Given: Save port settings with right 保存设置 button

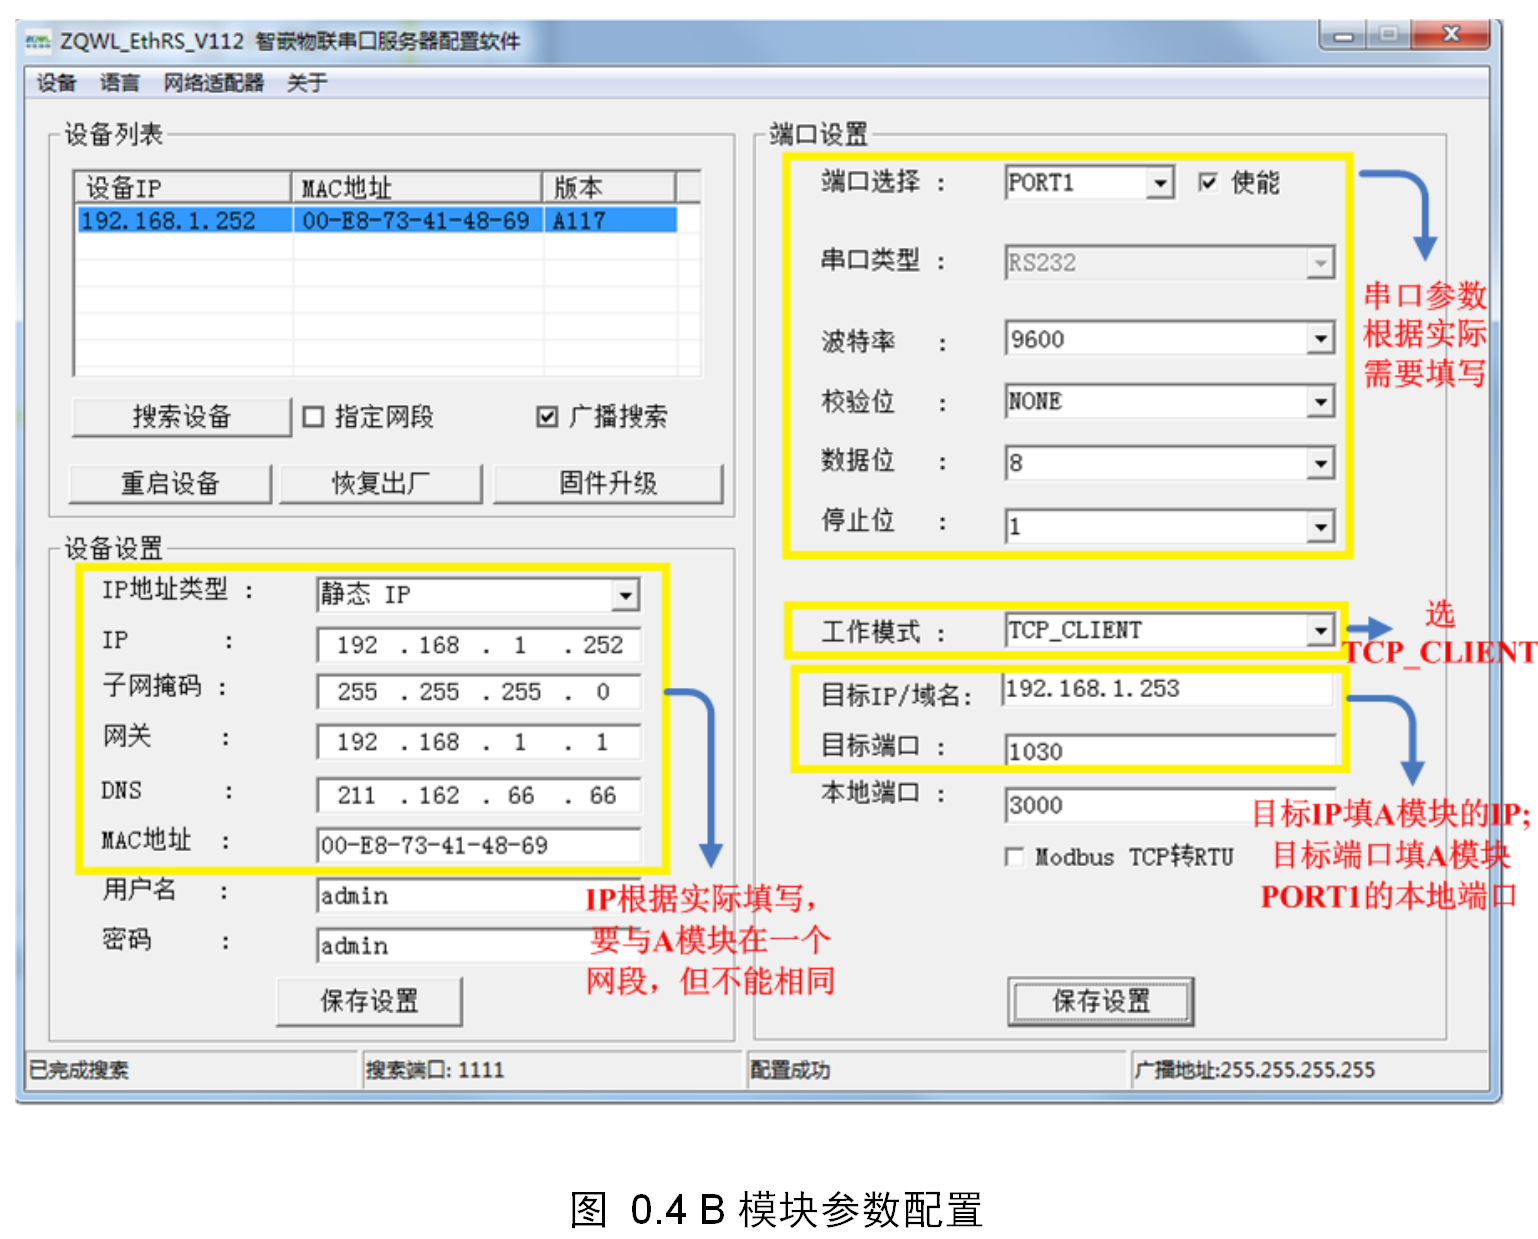Looking at the screenshot, I should [1101, 1002].
